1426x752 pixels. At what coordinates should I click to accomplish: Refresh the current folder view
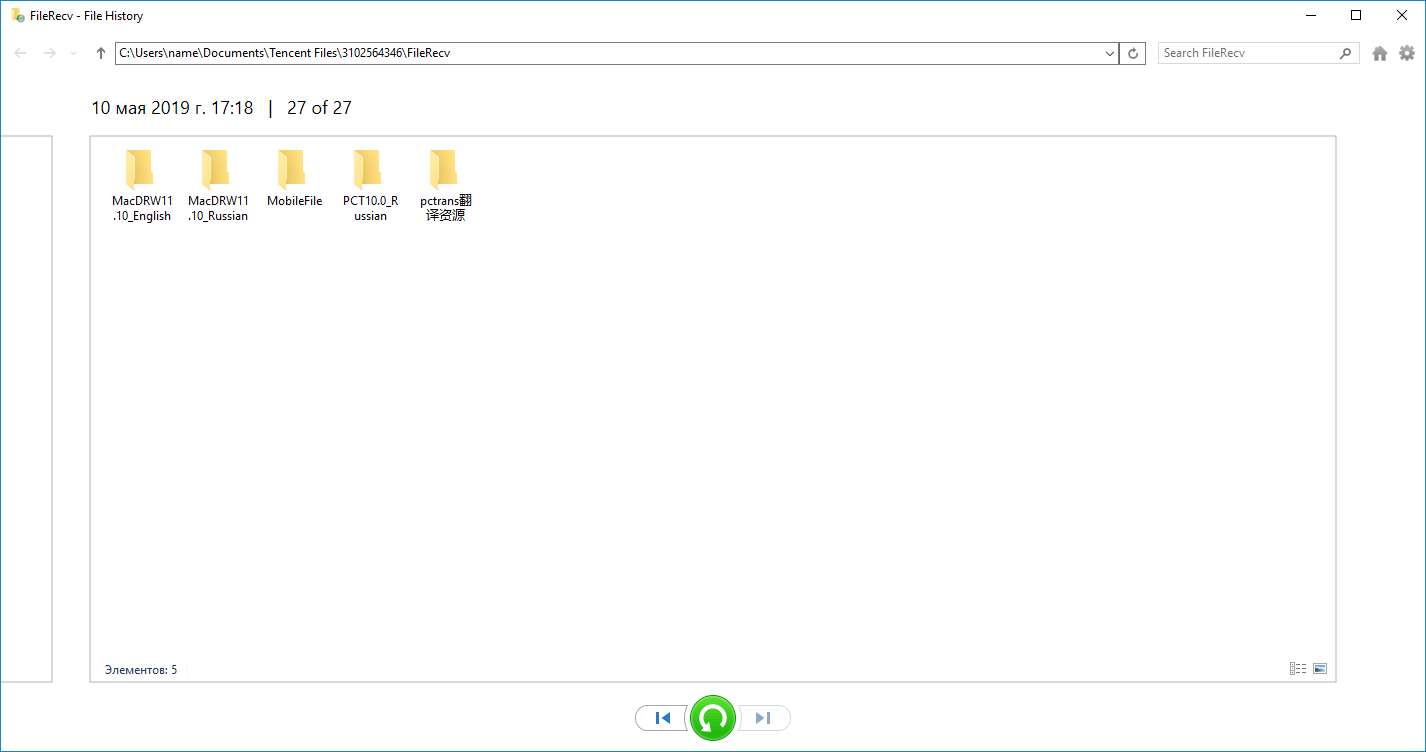(x=1133, y=54)
